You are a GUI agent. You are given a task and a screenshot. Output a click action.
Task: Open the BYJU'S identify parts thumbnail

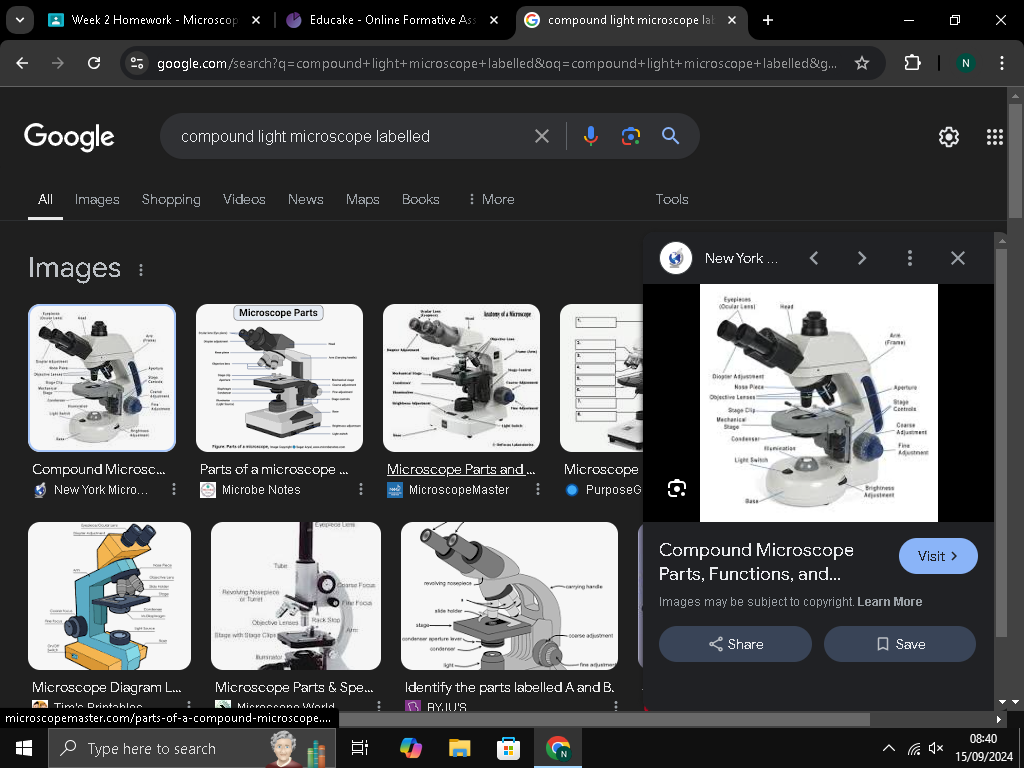[509, 596]
